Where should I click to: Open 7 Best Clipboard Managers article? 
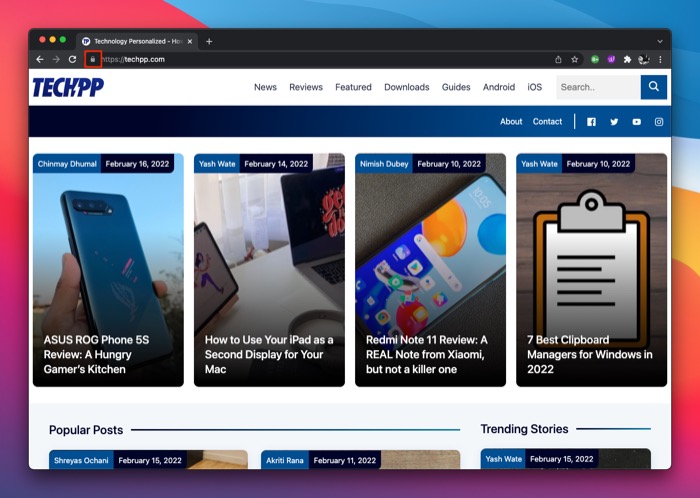pos(589,354)
